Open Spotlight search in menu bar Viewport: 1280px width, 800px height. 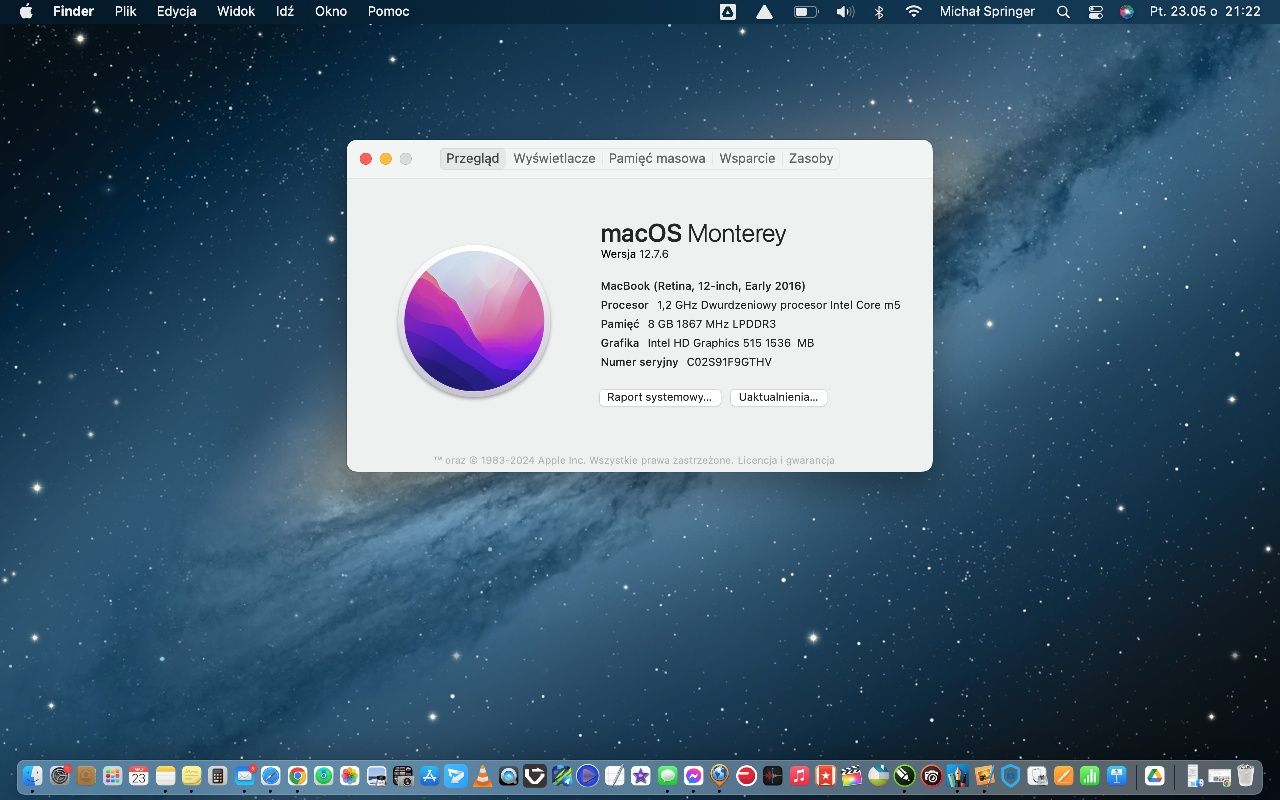1063,12
